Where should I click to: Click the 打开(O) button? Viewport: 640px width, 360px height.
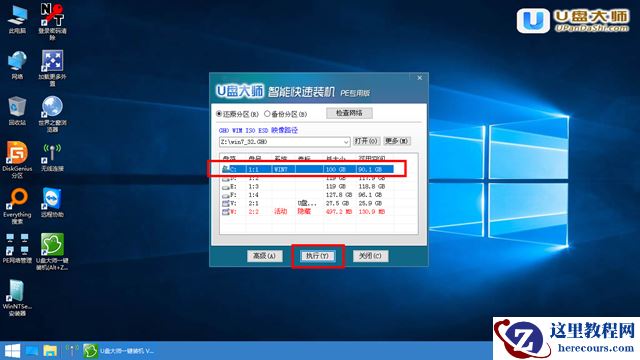tap(366, 141)
